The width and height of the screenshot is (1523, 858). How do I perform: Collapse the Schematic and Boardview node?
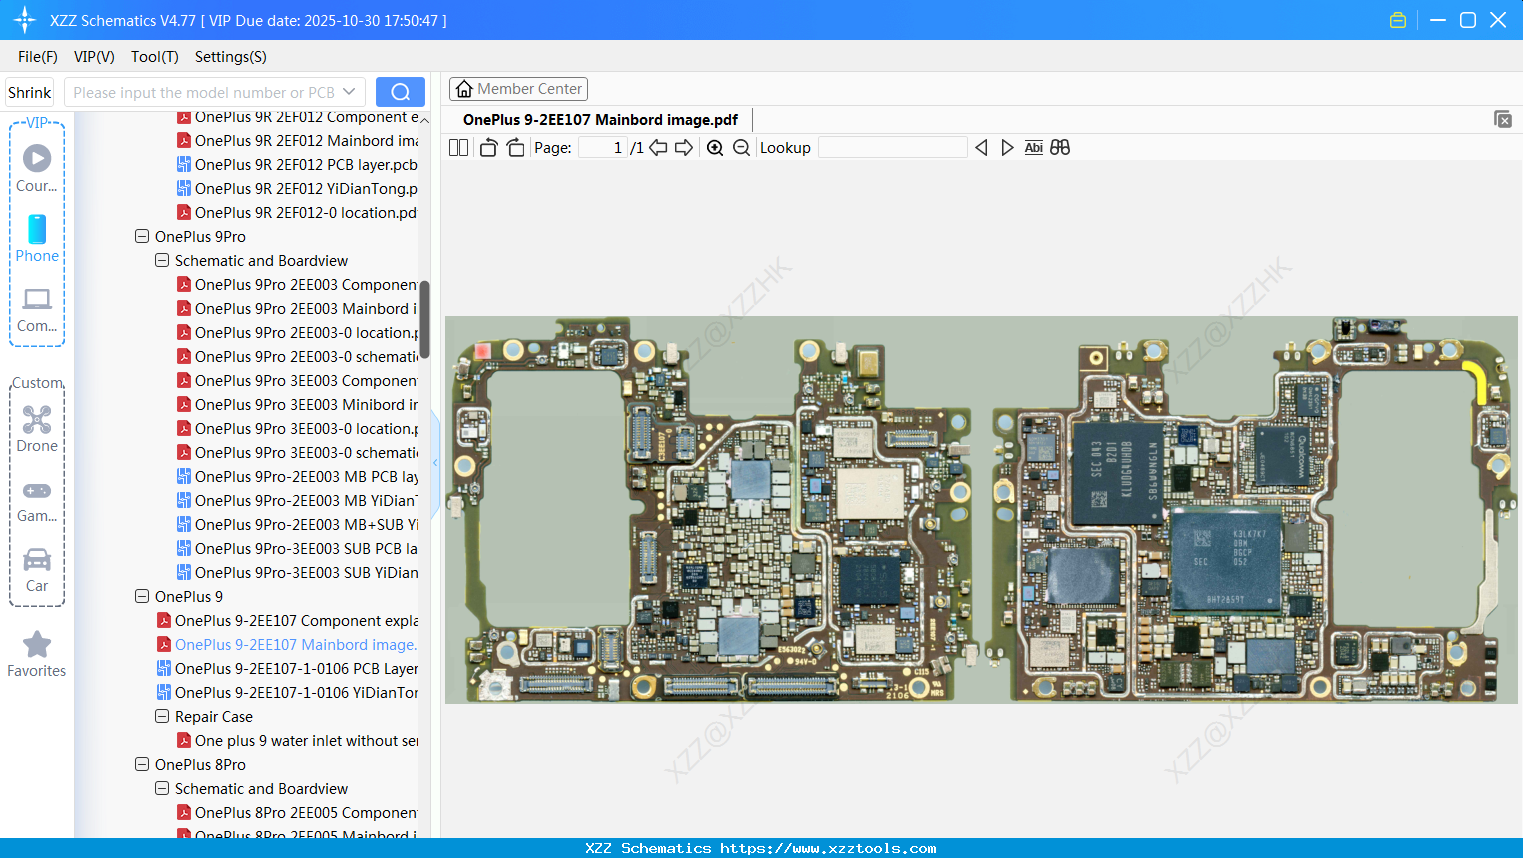pos(162,260)
